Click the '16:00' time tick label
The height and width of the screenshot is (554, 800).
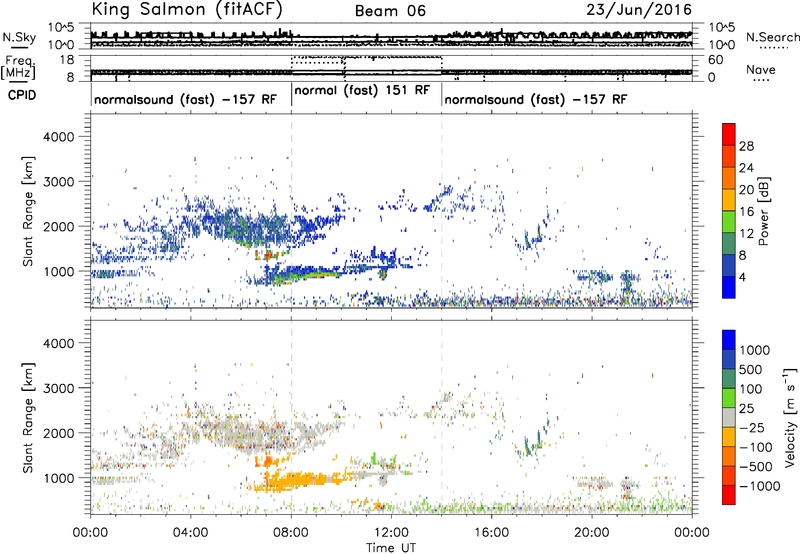[491, 533]
